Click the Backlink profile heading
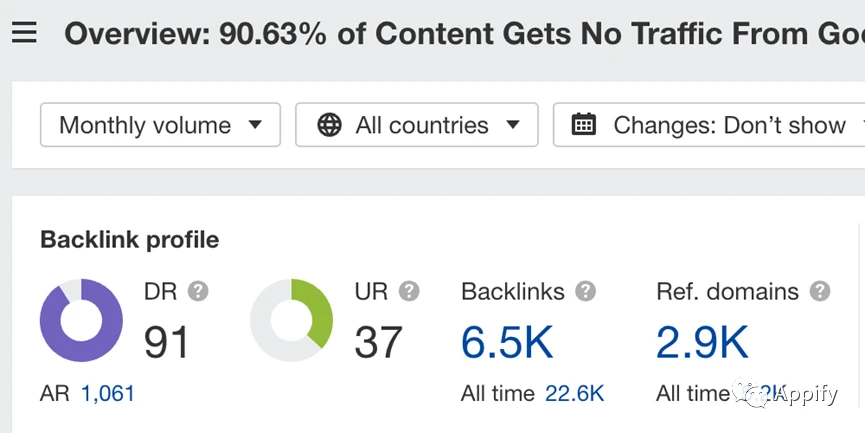The width and height of the screenshot is (865, 433). click(x=129, y=240)
